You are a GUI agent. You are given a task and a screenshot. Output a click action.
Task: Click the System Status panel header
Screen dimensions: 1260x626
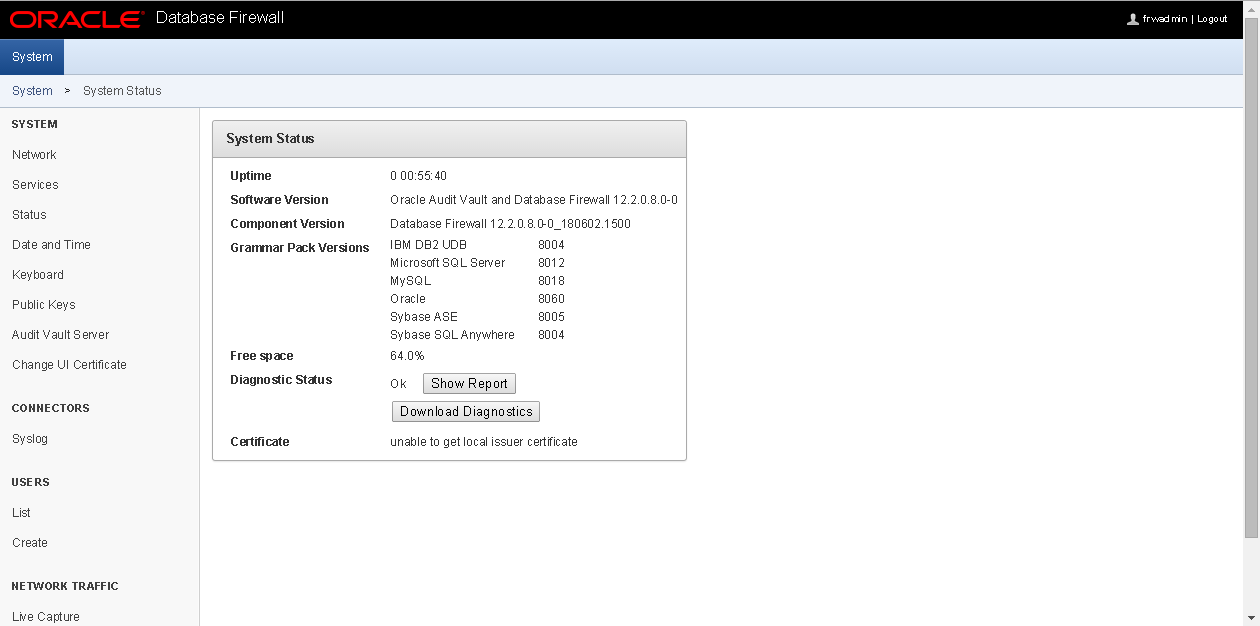[449, 139]
